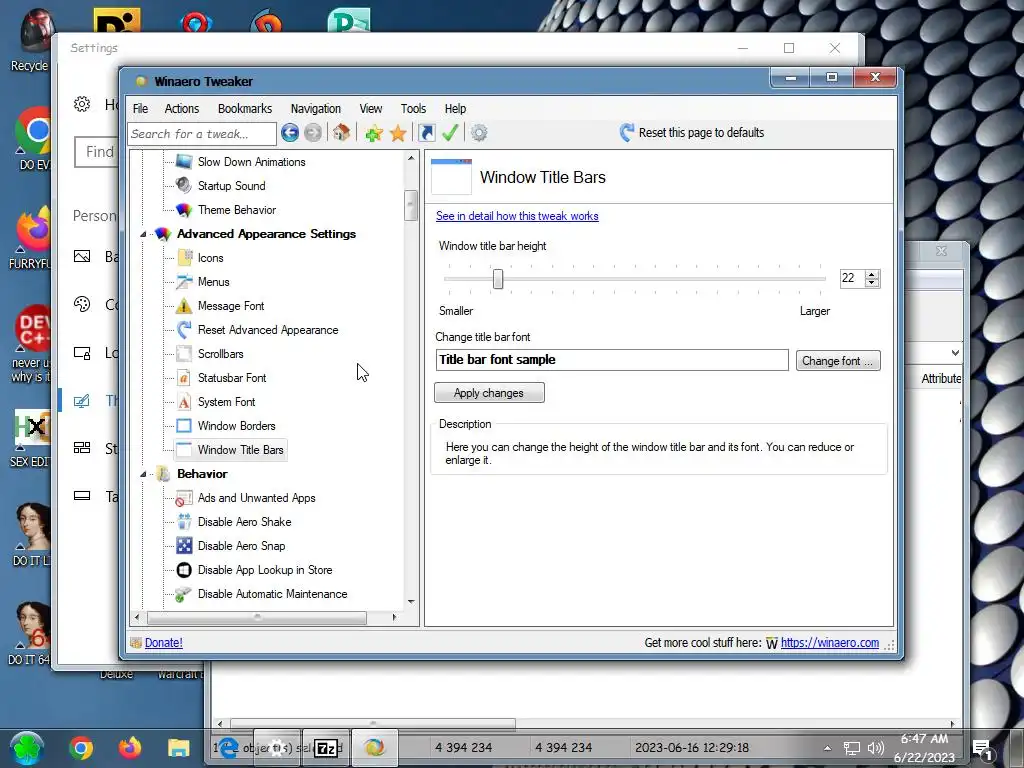
Task: Open settings via the toolbar gear icon
Action: tap(479, 133)
